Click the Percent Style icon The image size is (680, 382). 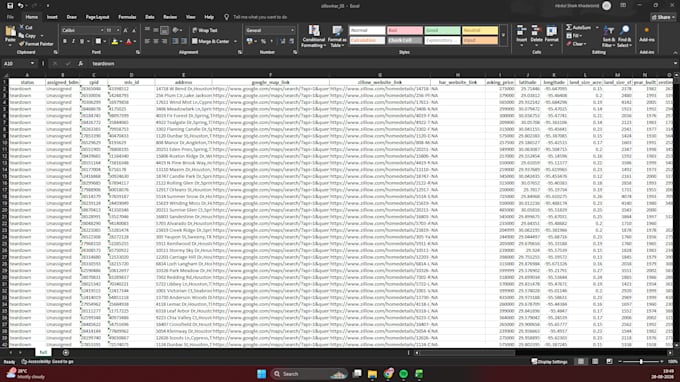coord(263,41)
